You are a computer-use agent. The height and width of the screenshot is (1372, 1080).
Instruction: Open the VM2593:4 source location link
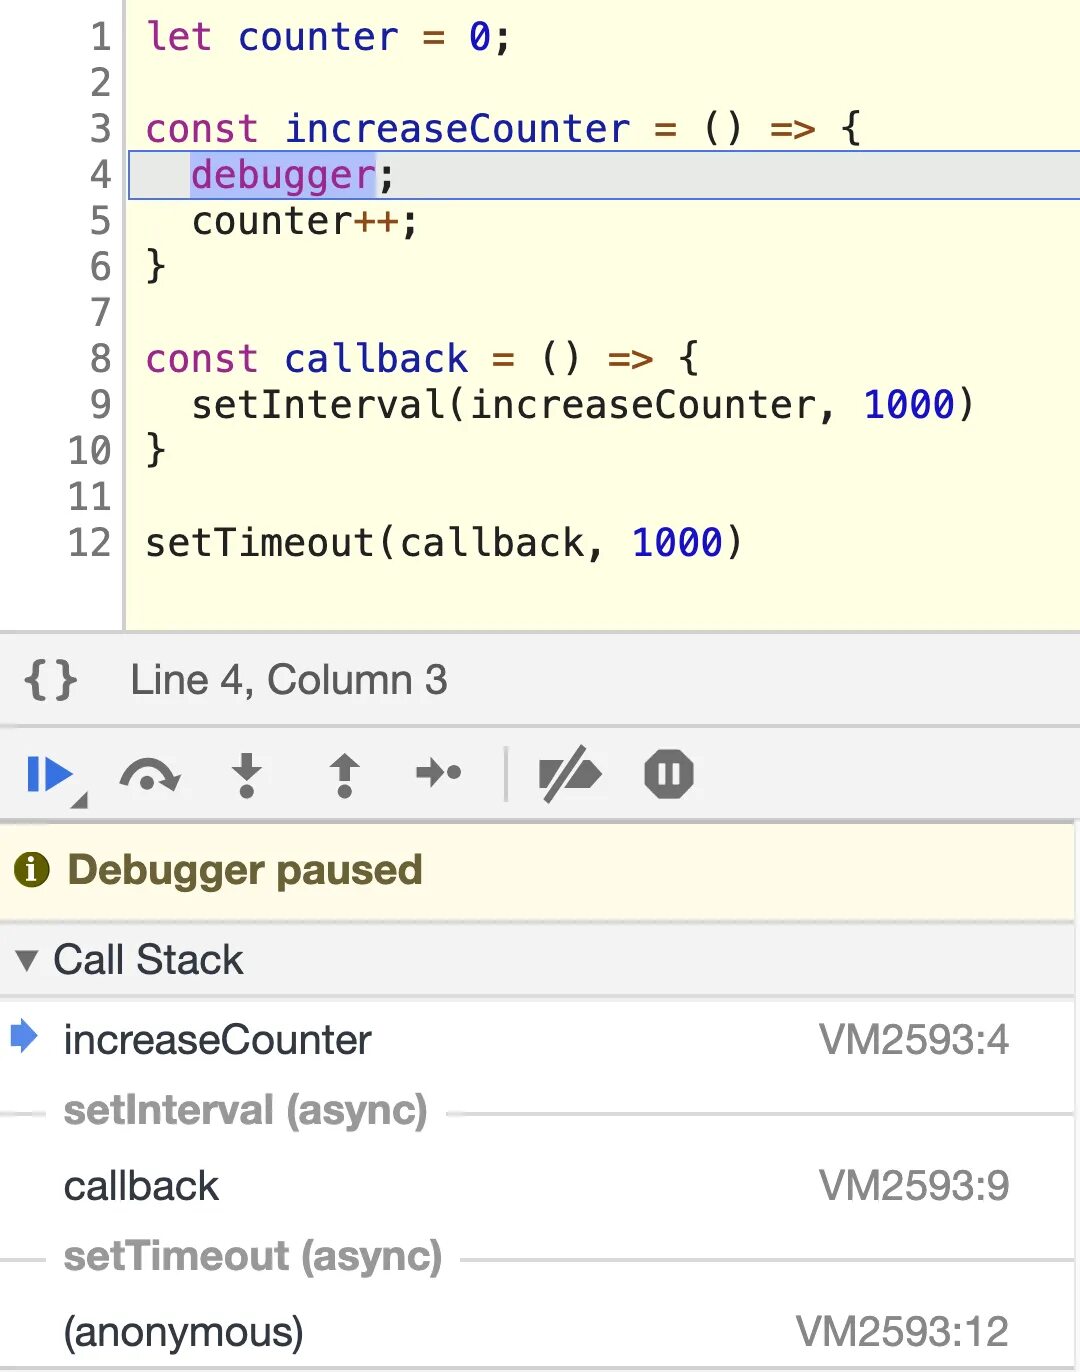click(913, 1040)
